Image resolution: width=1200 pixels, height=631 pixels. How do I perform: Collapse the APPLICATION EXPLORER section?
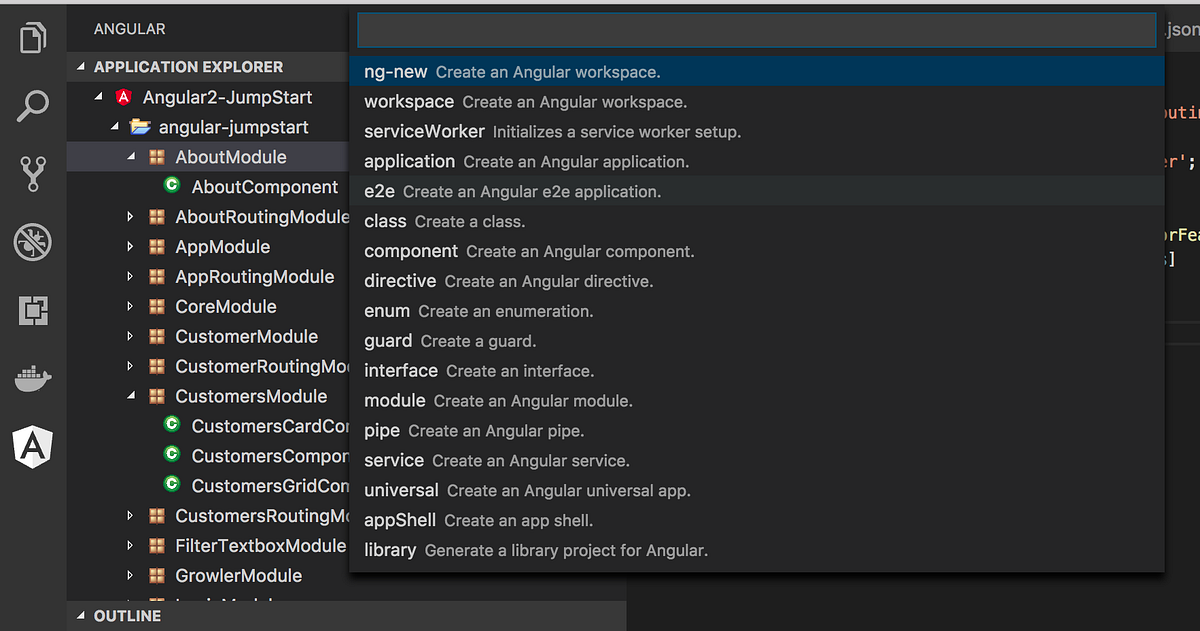[81, 66]
